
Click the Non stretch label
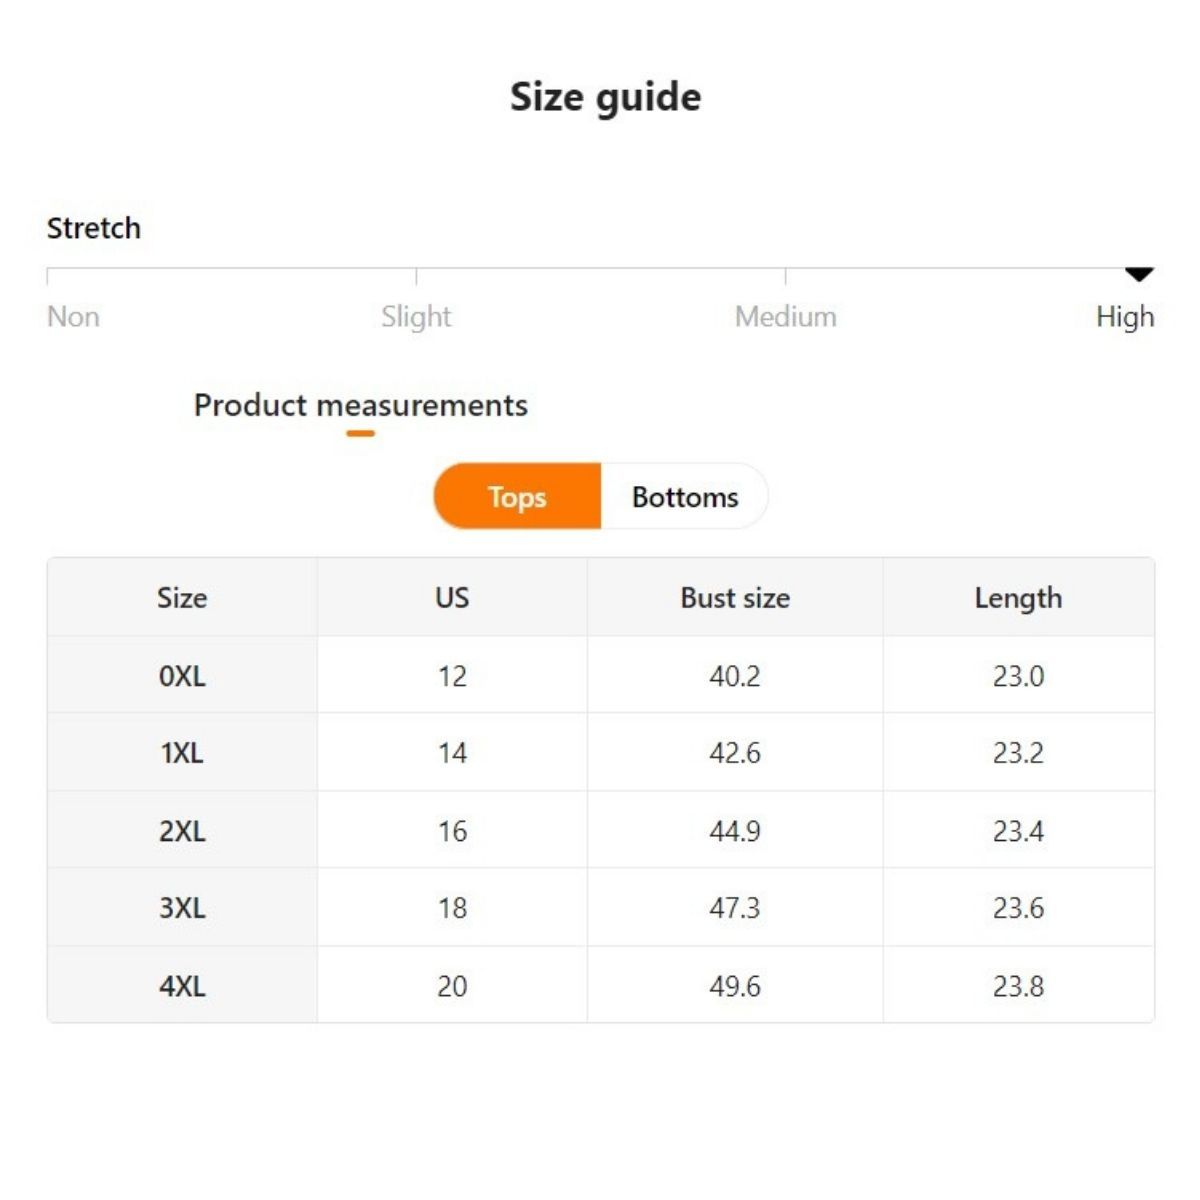pos(73,317)
